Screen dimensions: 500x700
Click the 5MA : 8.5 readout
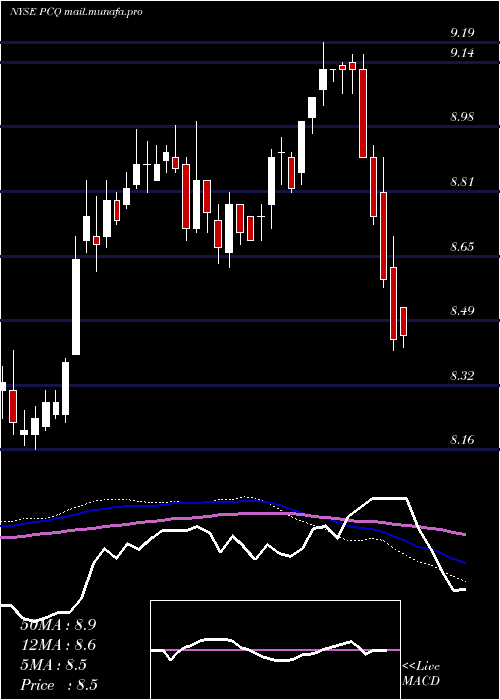(53, 665)
